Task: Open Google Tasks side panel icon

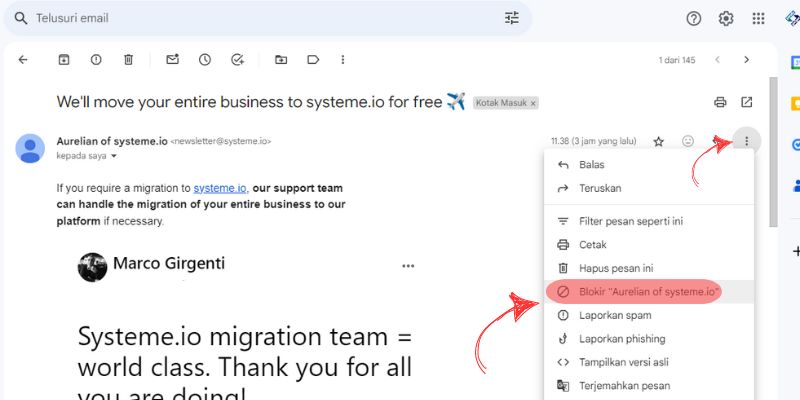Action: tap(795, 145)
